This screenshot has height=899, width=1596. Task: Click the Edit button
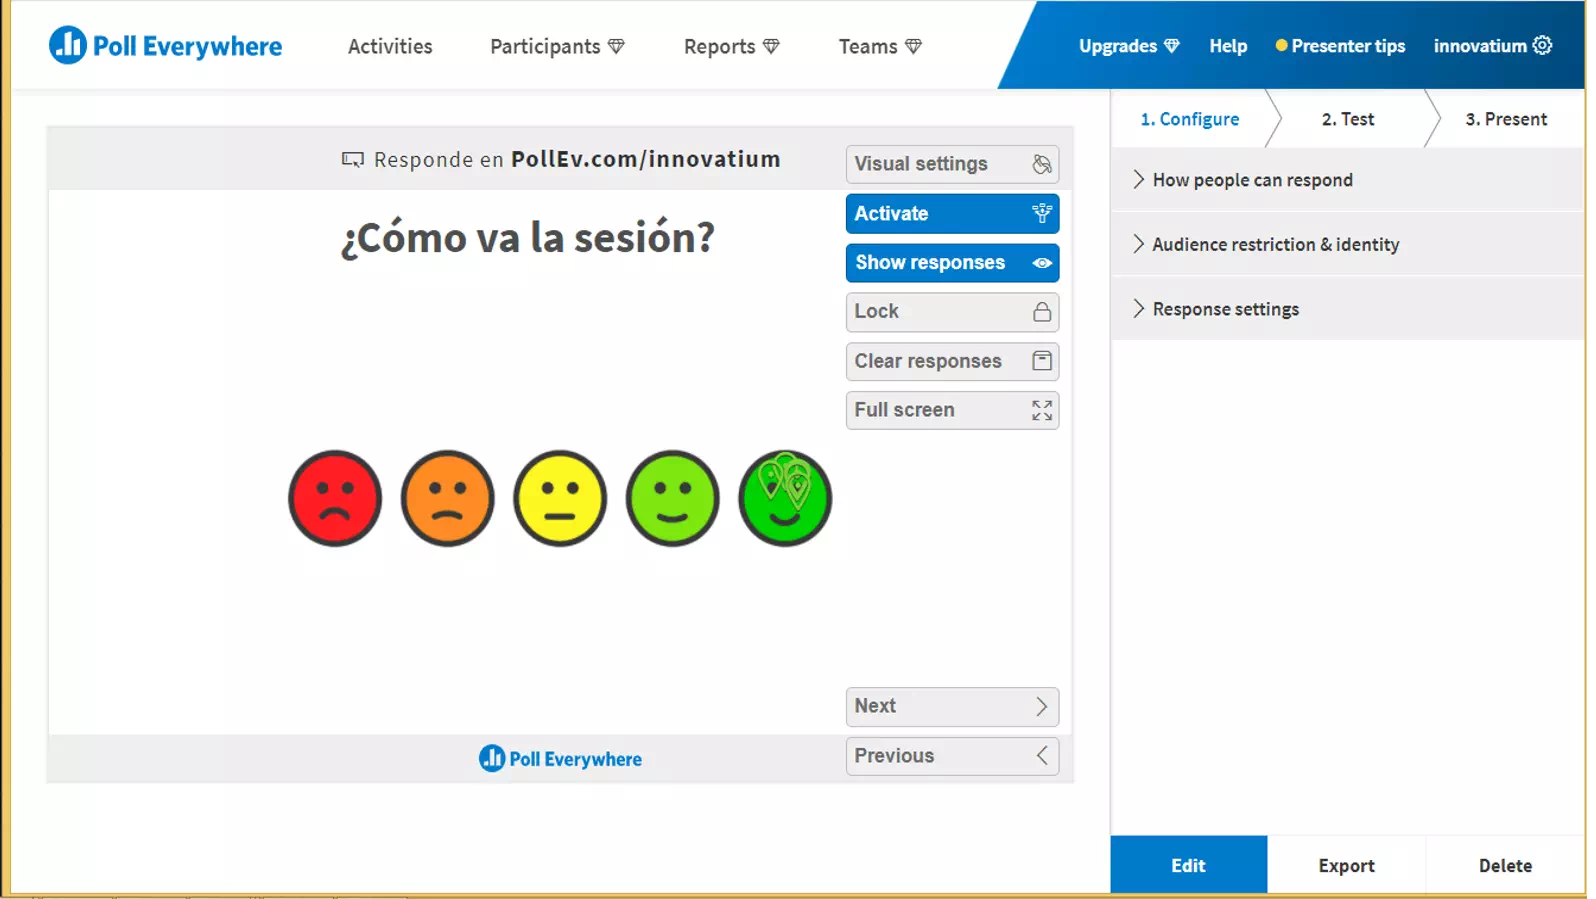tap(1188, 865)
